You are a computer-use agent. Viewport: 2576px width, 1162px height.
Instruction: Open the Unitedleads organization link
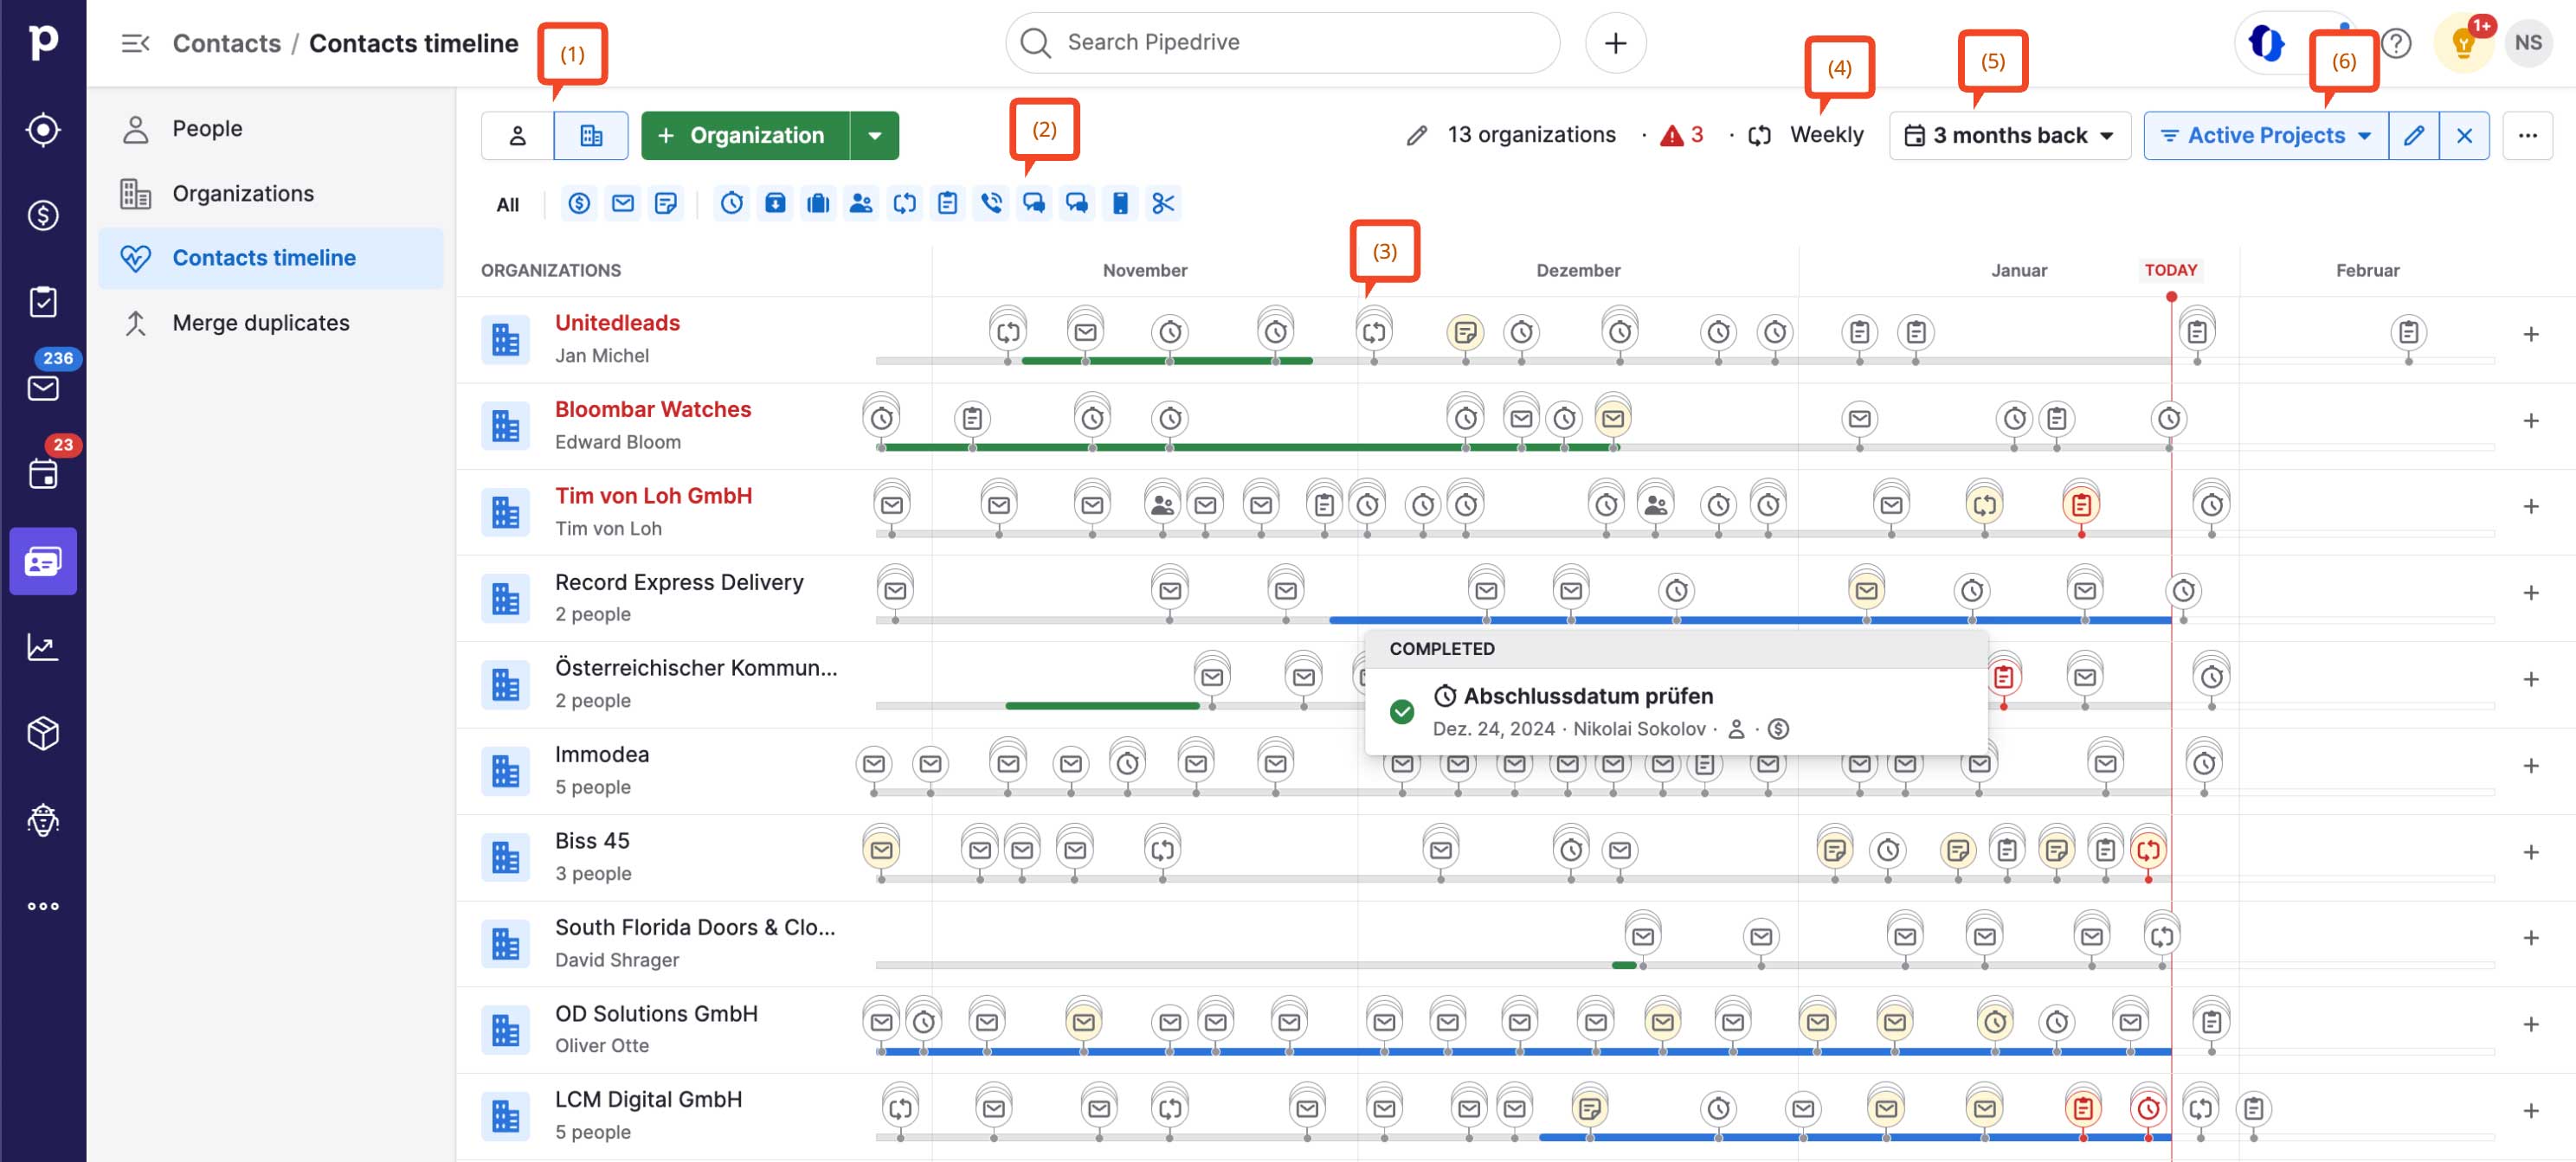(617, 323)
